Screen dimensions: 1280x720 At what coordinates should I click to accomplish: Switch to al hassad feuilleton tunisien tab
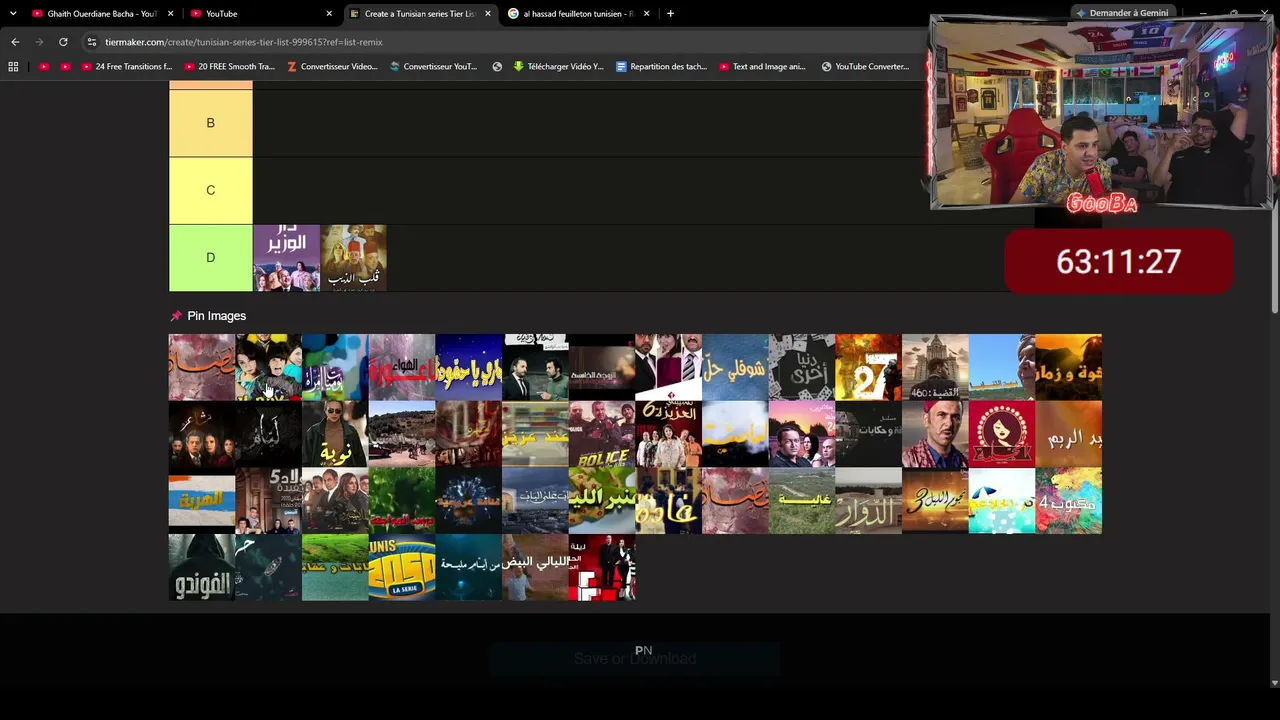coord(579,14)
